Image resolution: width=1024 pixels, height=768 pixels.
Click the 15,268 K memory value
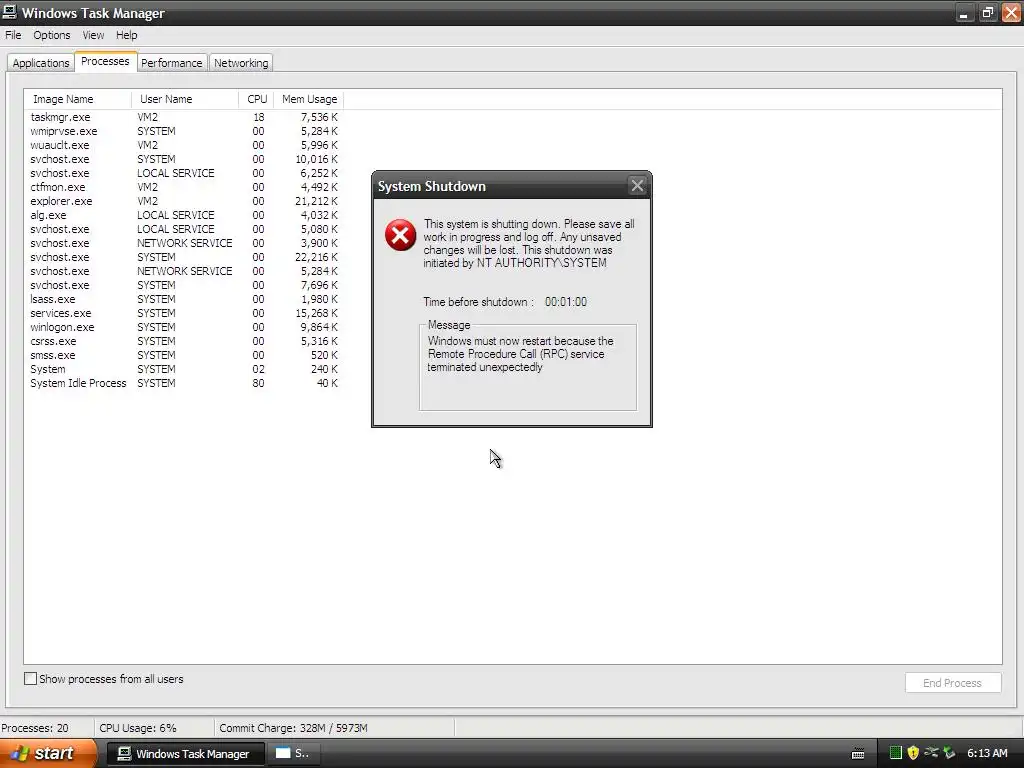pos(316,313)
